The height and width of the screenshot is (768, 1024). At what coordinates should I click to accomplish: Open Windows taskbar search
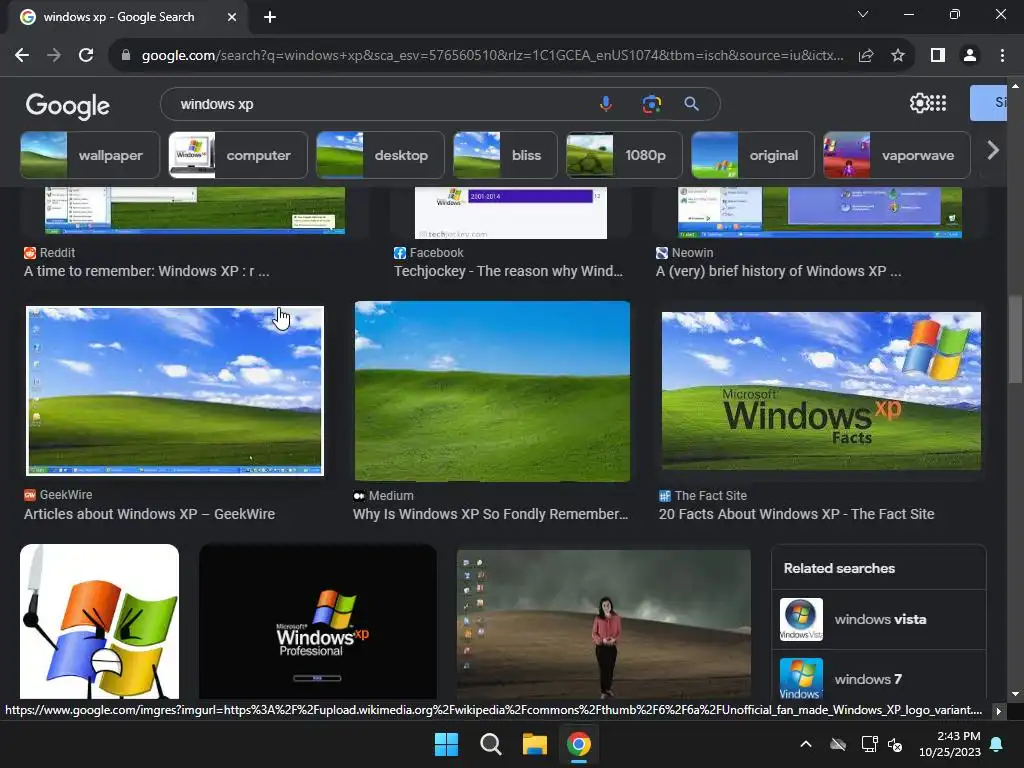490,744
